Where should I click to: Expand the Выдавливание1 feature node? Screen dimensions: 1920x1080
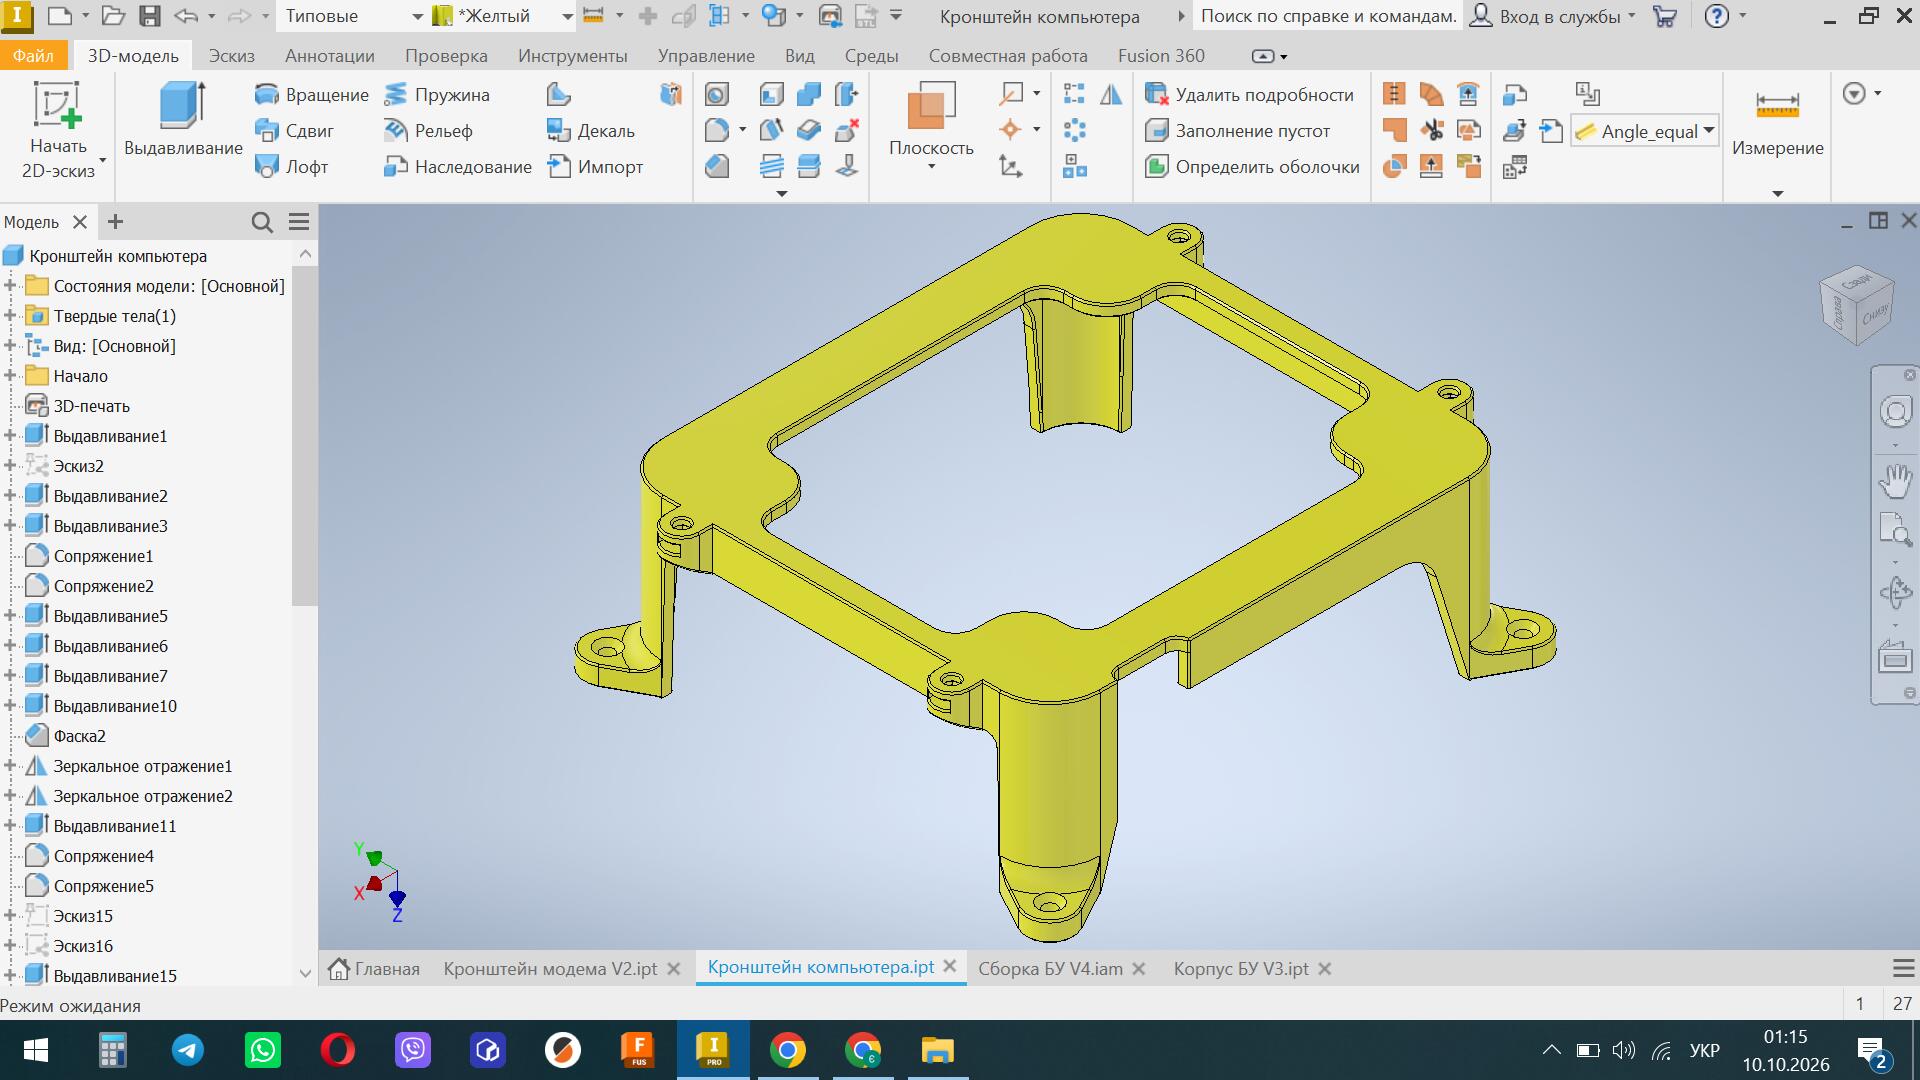click(x=10, y=436)
